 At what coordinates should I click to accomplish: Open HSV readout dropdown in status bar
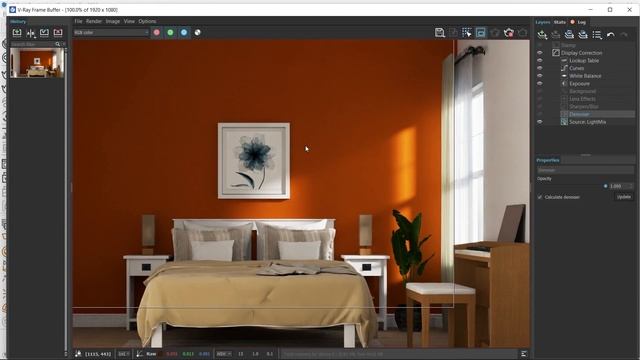[x=224, y=354]
